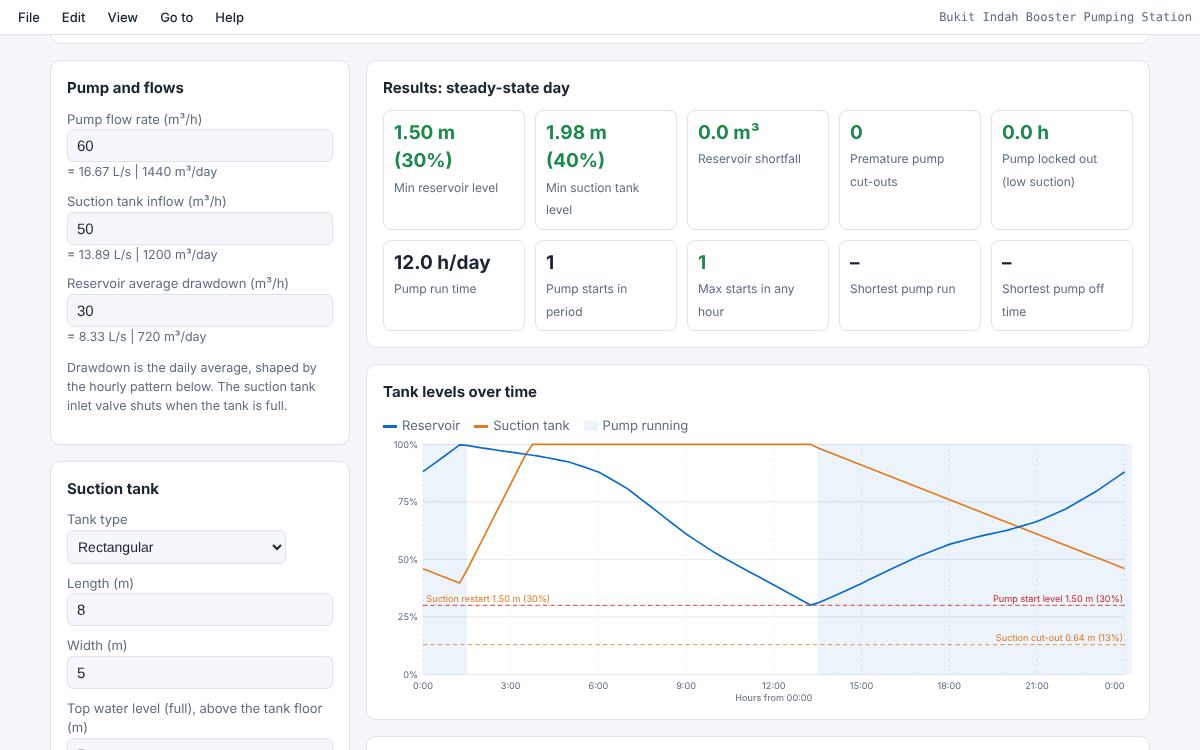Toggle the Pump running legend entry
Image resolution: width=1200 pixels, height=750 pixels.
pyautogui.click(x=636, y=426)
